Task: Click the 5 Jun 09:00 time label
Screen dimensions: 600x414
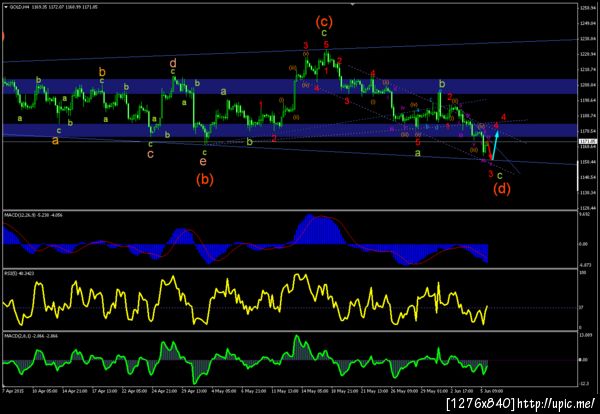Action: 492,391
